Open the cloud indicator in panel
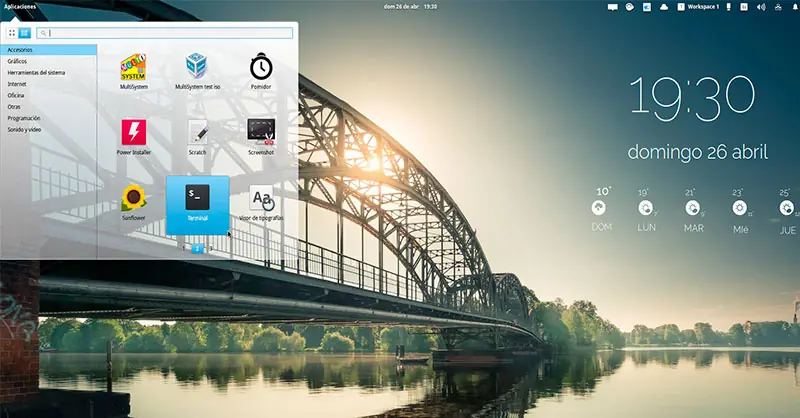 [x=664, y=7]
